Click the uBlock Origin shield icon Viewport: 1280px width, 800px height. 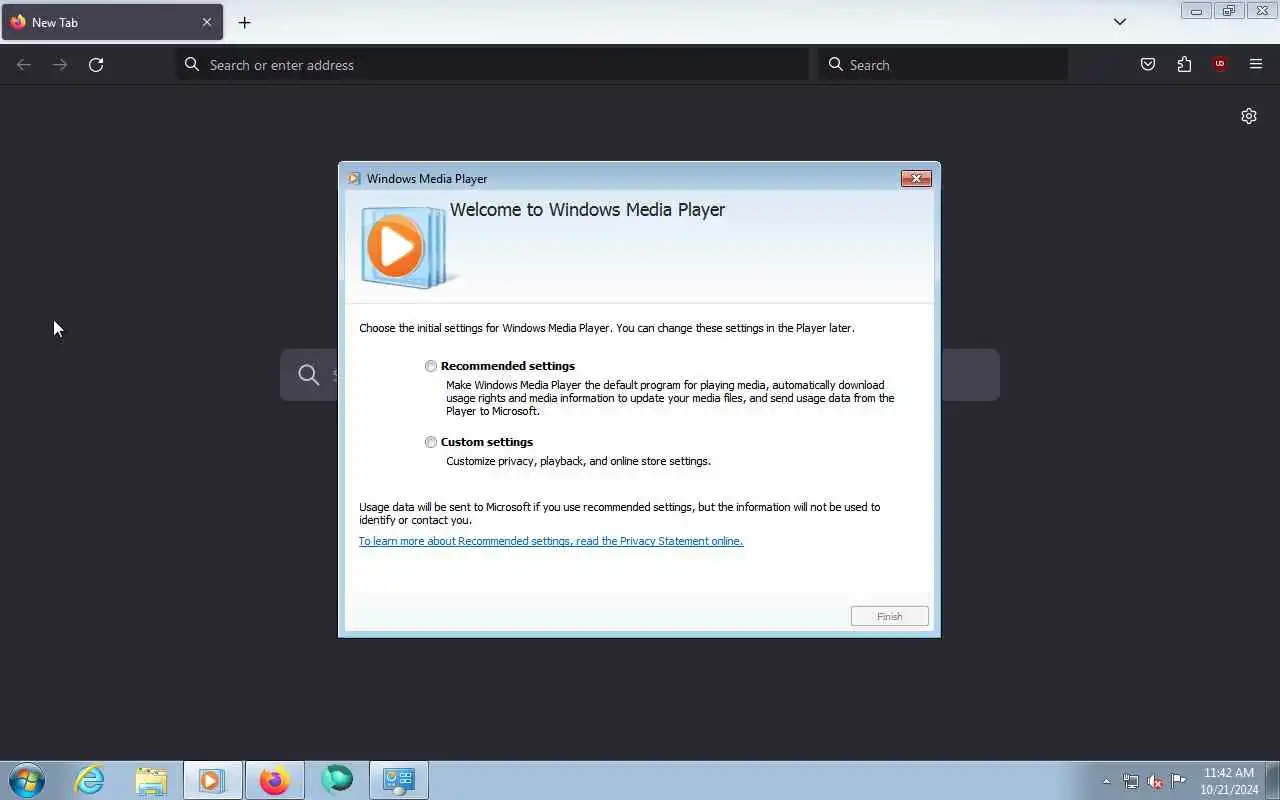[x=1220, y=65]
